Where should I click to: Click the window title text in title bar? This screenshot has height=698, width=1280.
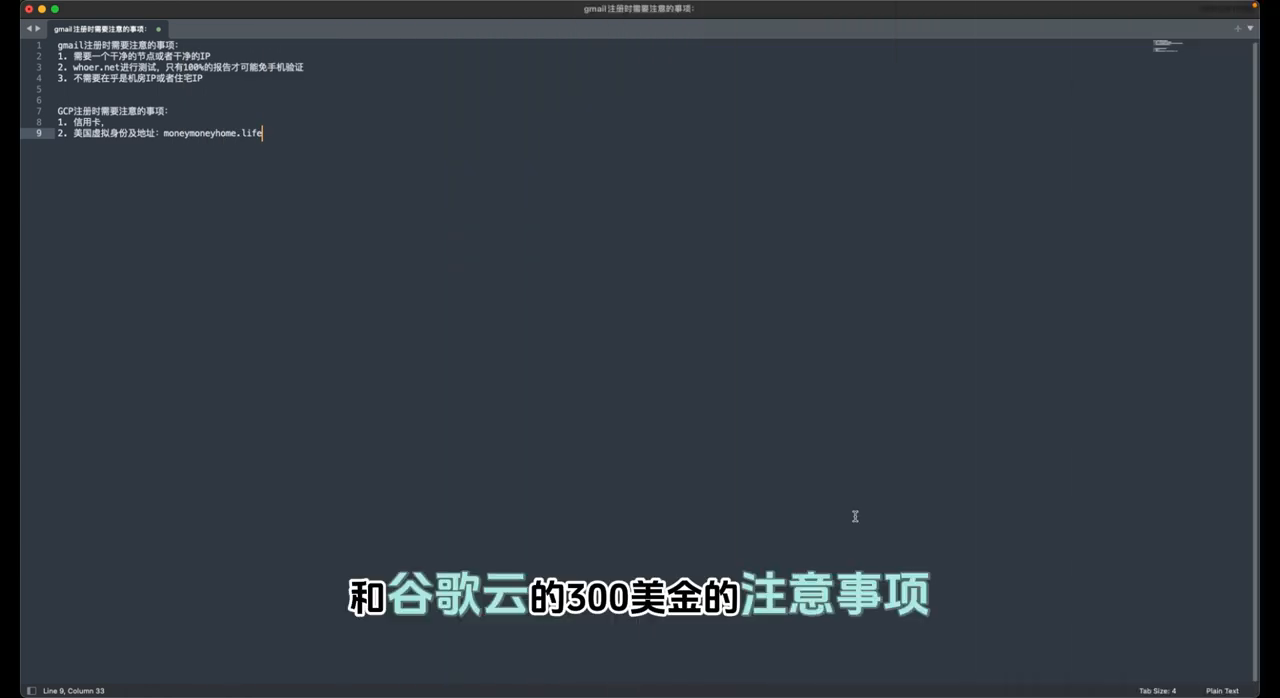(639, 9)
